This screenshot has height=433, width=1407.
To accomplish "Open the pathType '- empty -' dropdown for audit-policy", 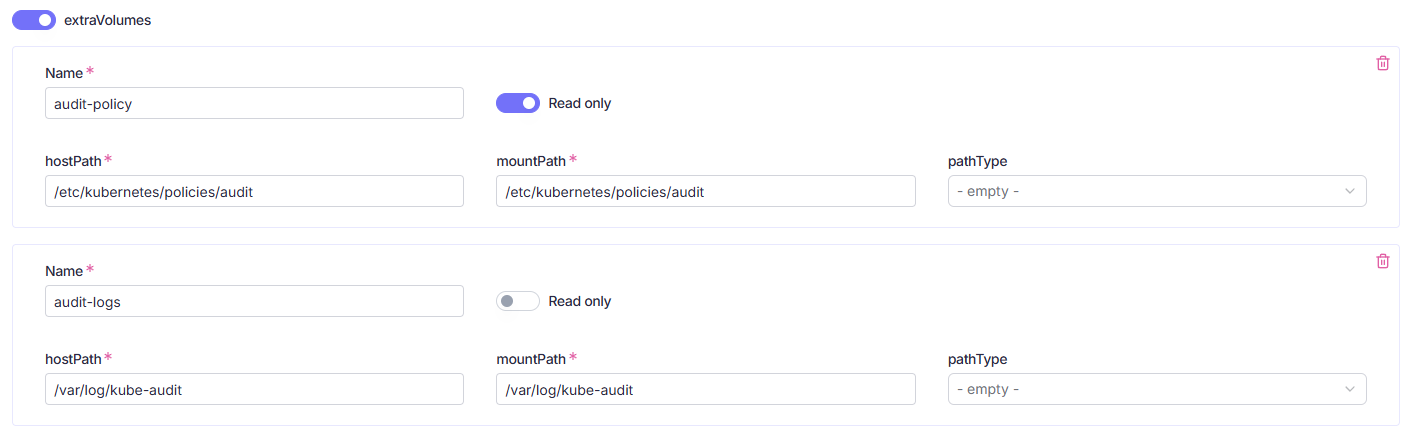I will (x=1157, y=191).
